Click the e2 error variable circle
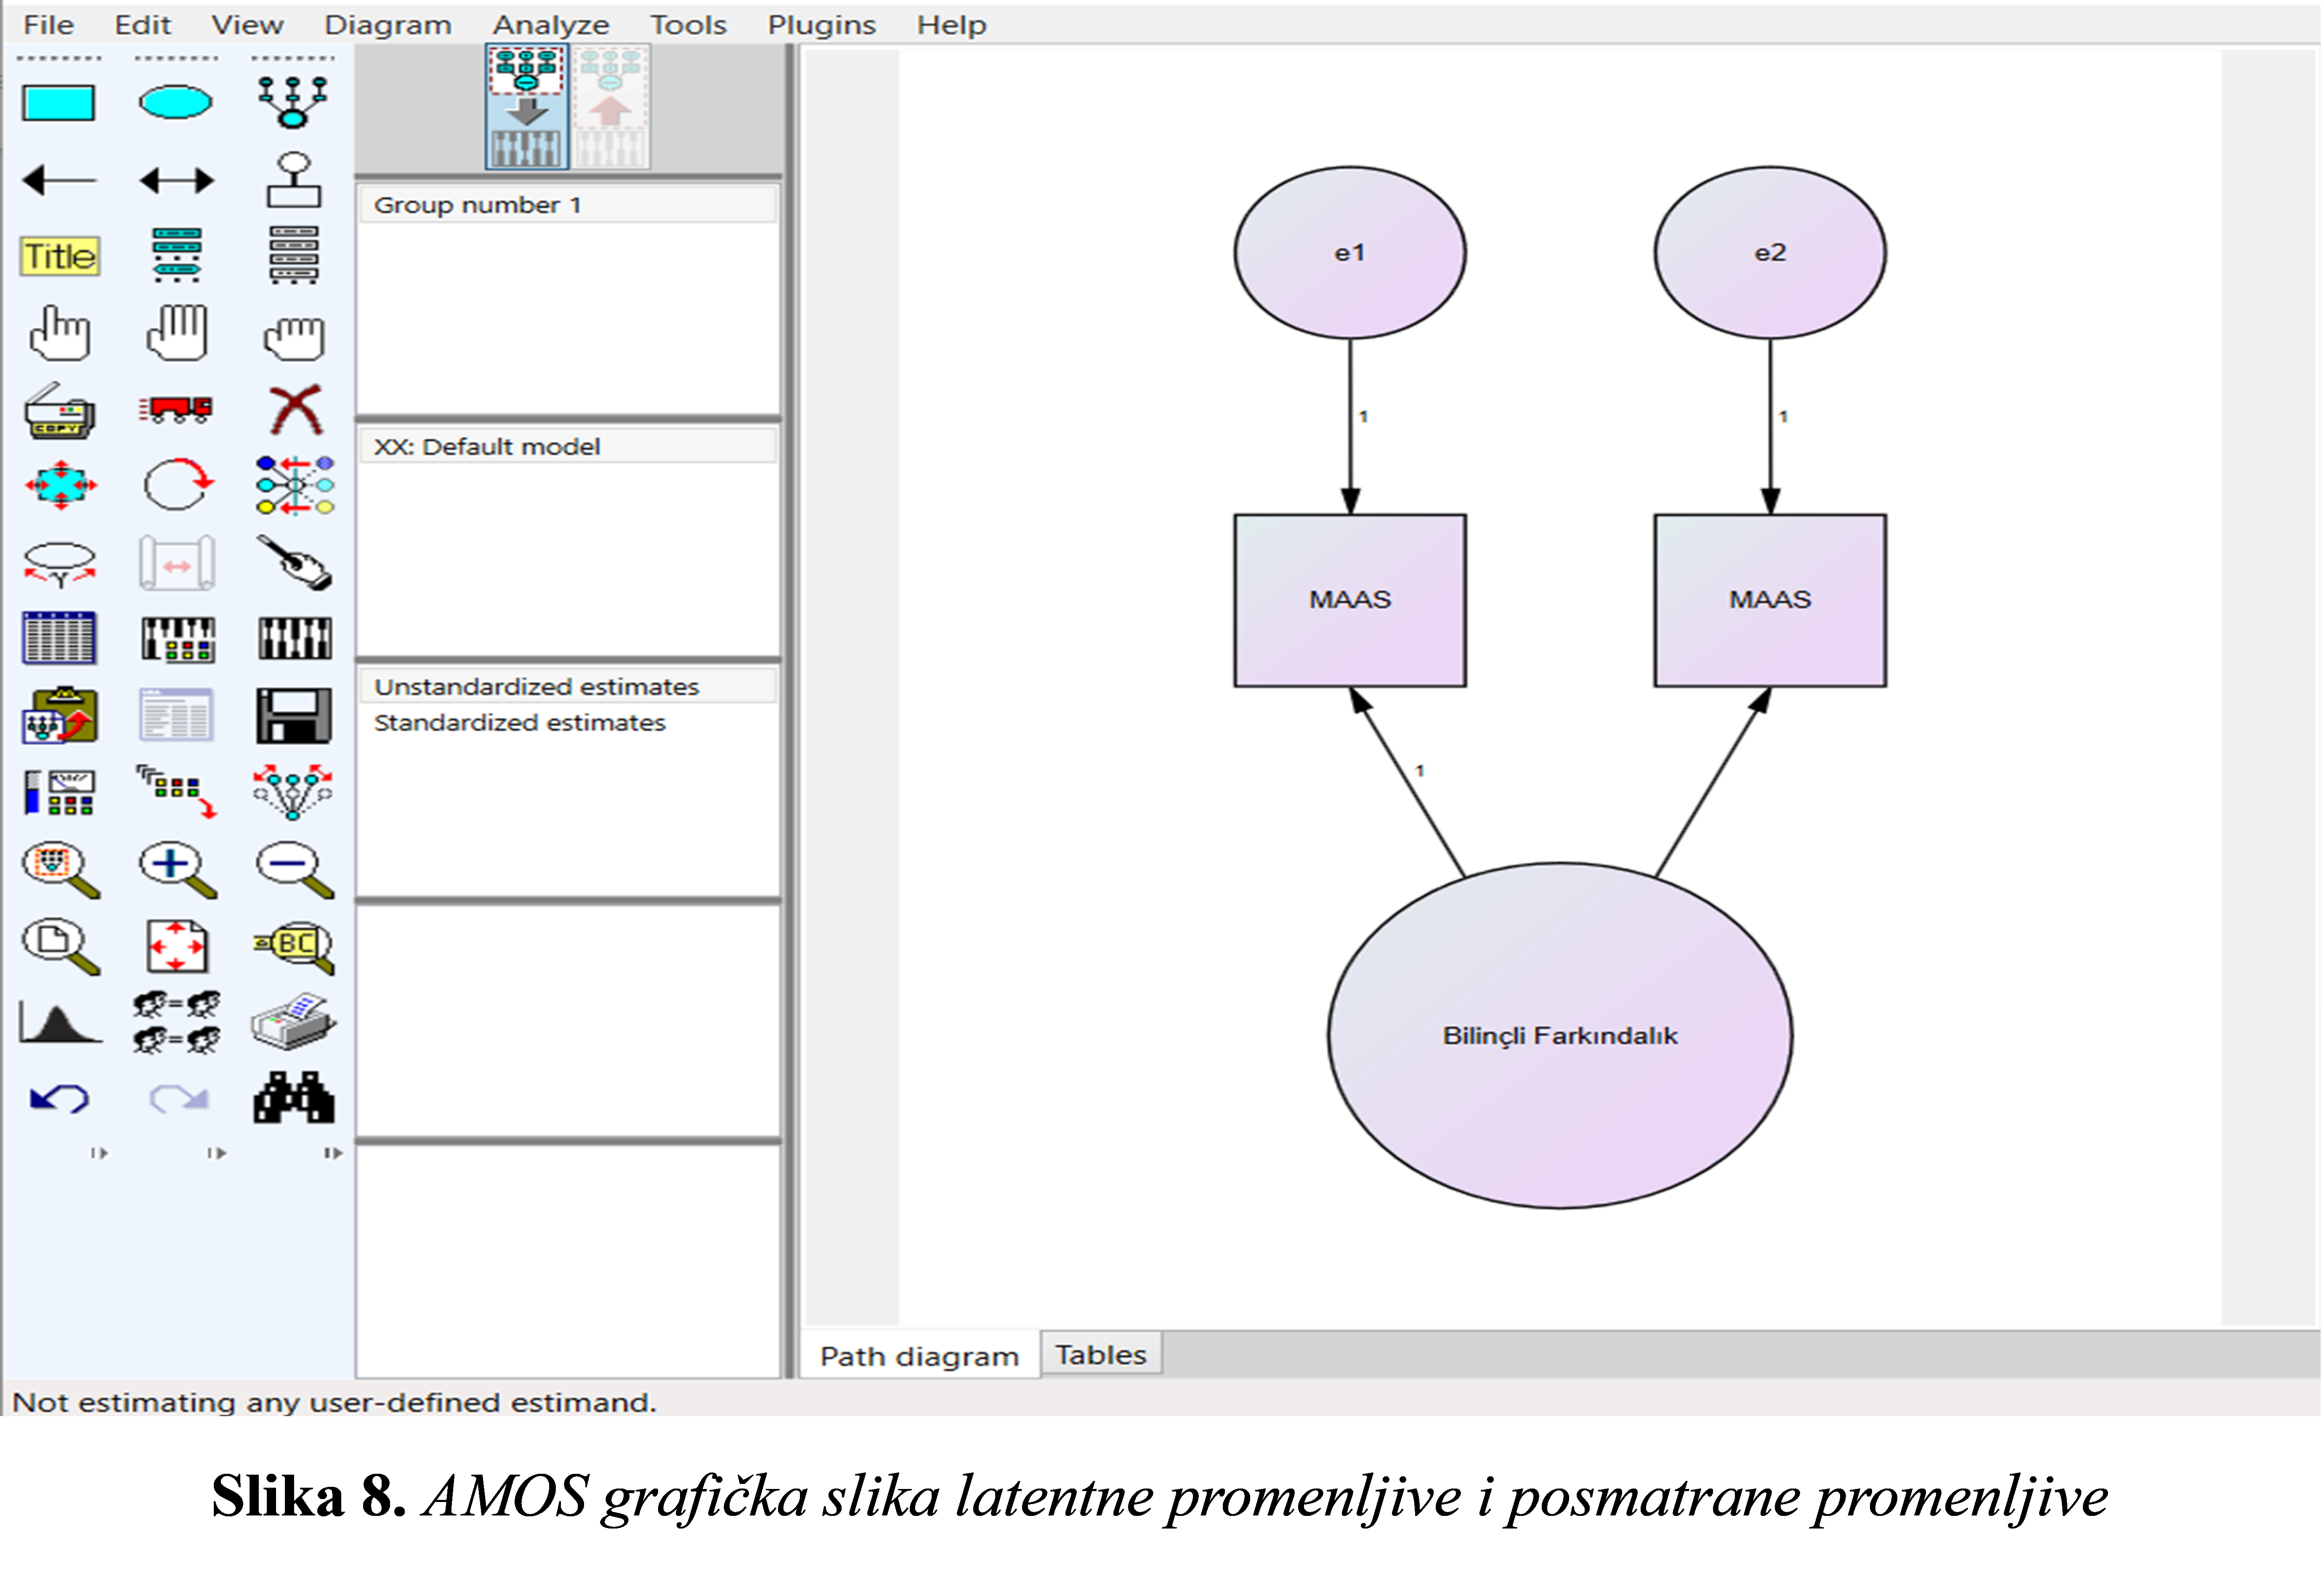 coord(1770,253)
